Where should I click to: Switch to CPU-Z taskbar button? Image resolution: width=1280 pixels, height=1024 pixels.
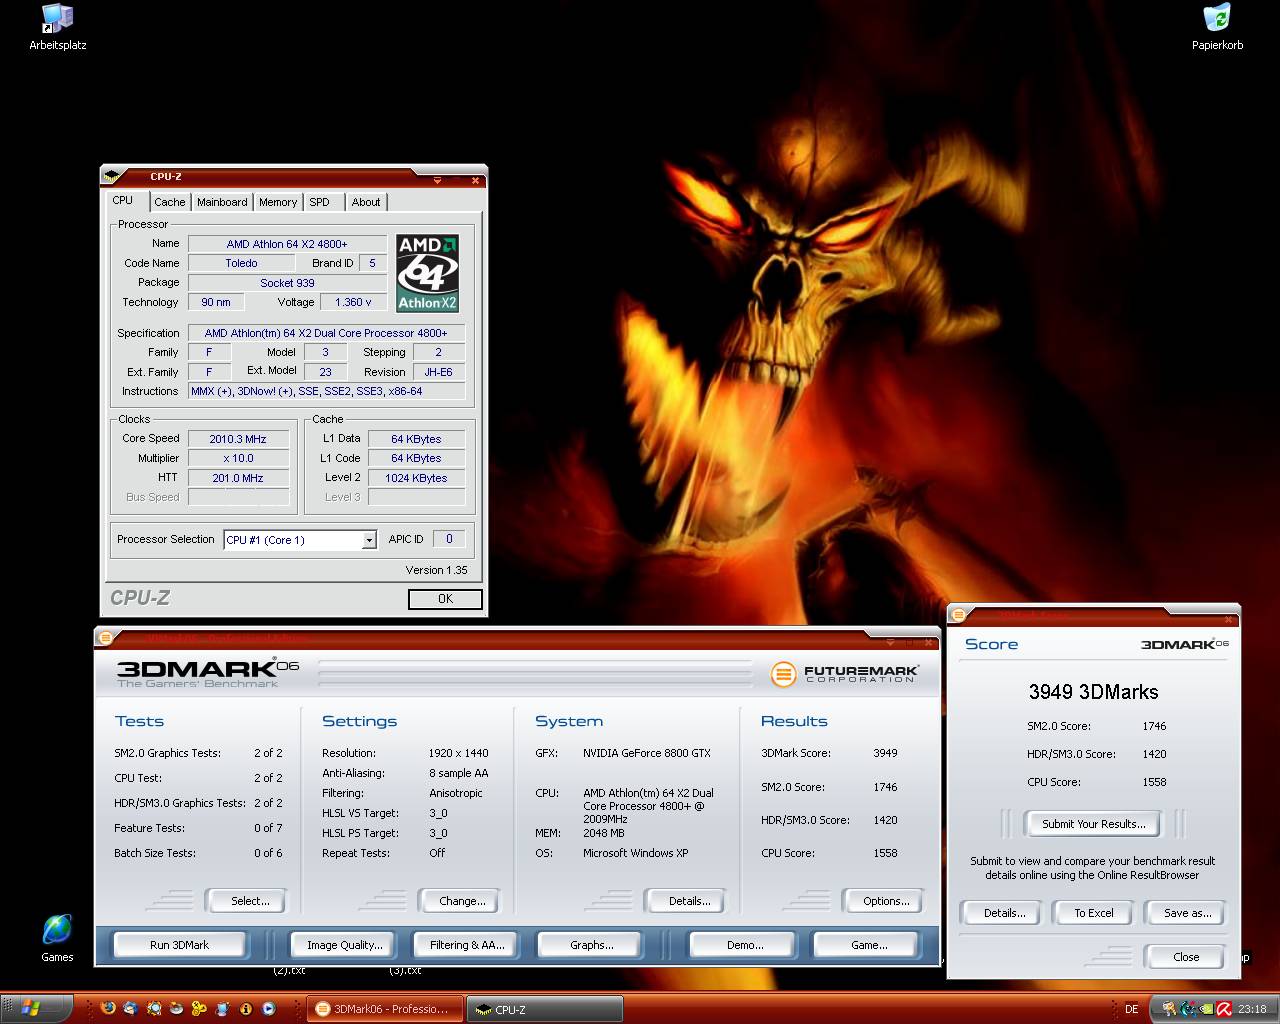[545, 1009]
